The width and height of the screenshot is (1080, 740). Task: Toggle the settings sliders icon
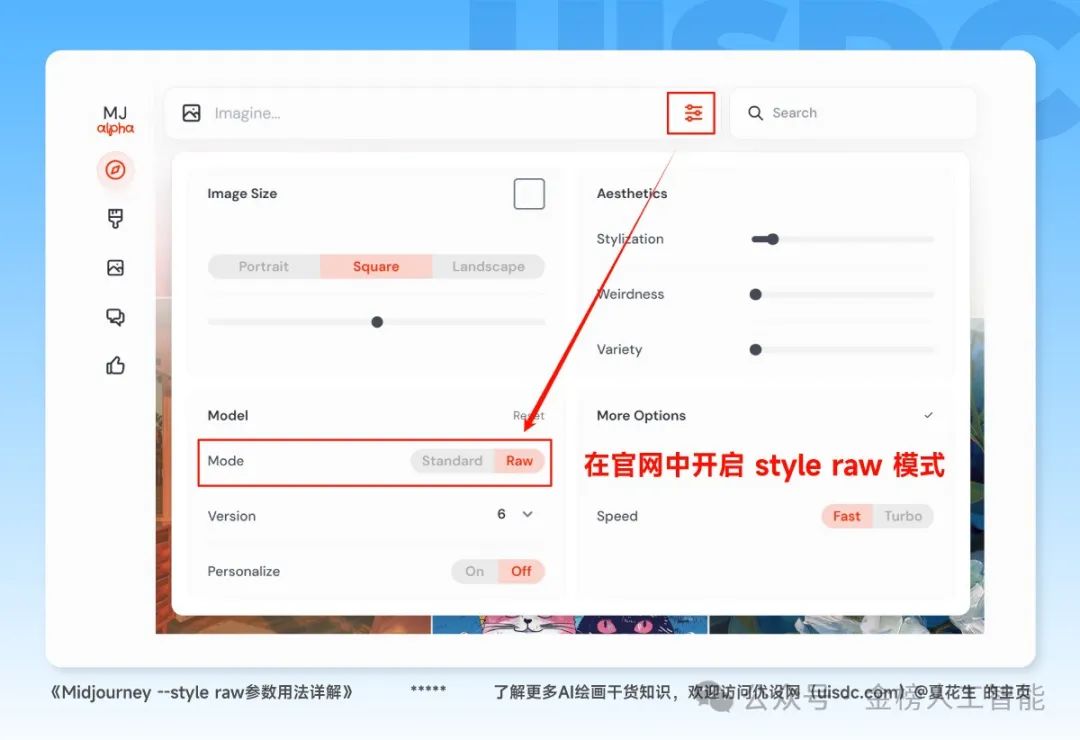click(x=692, y=113)
